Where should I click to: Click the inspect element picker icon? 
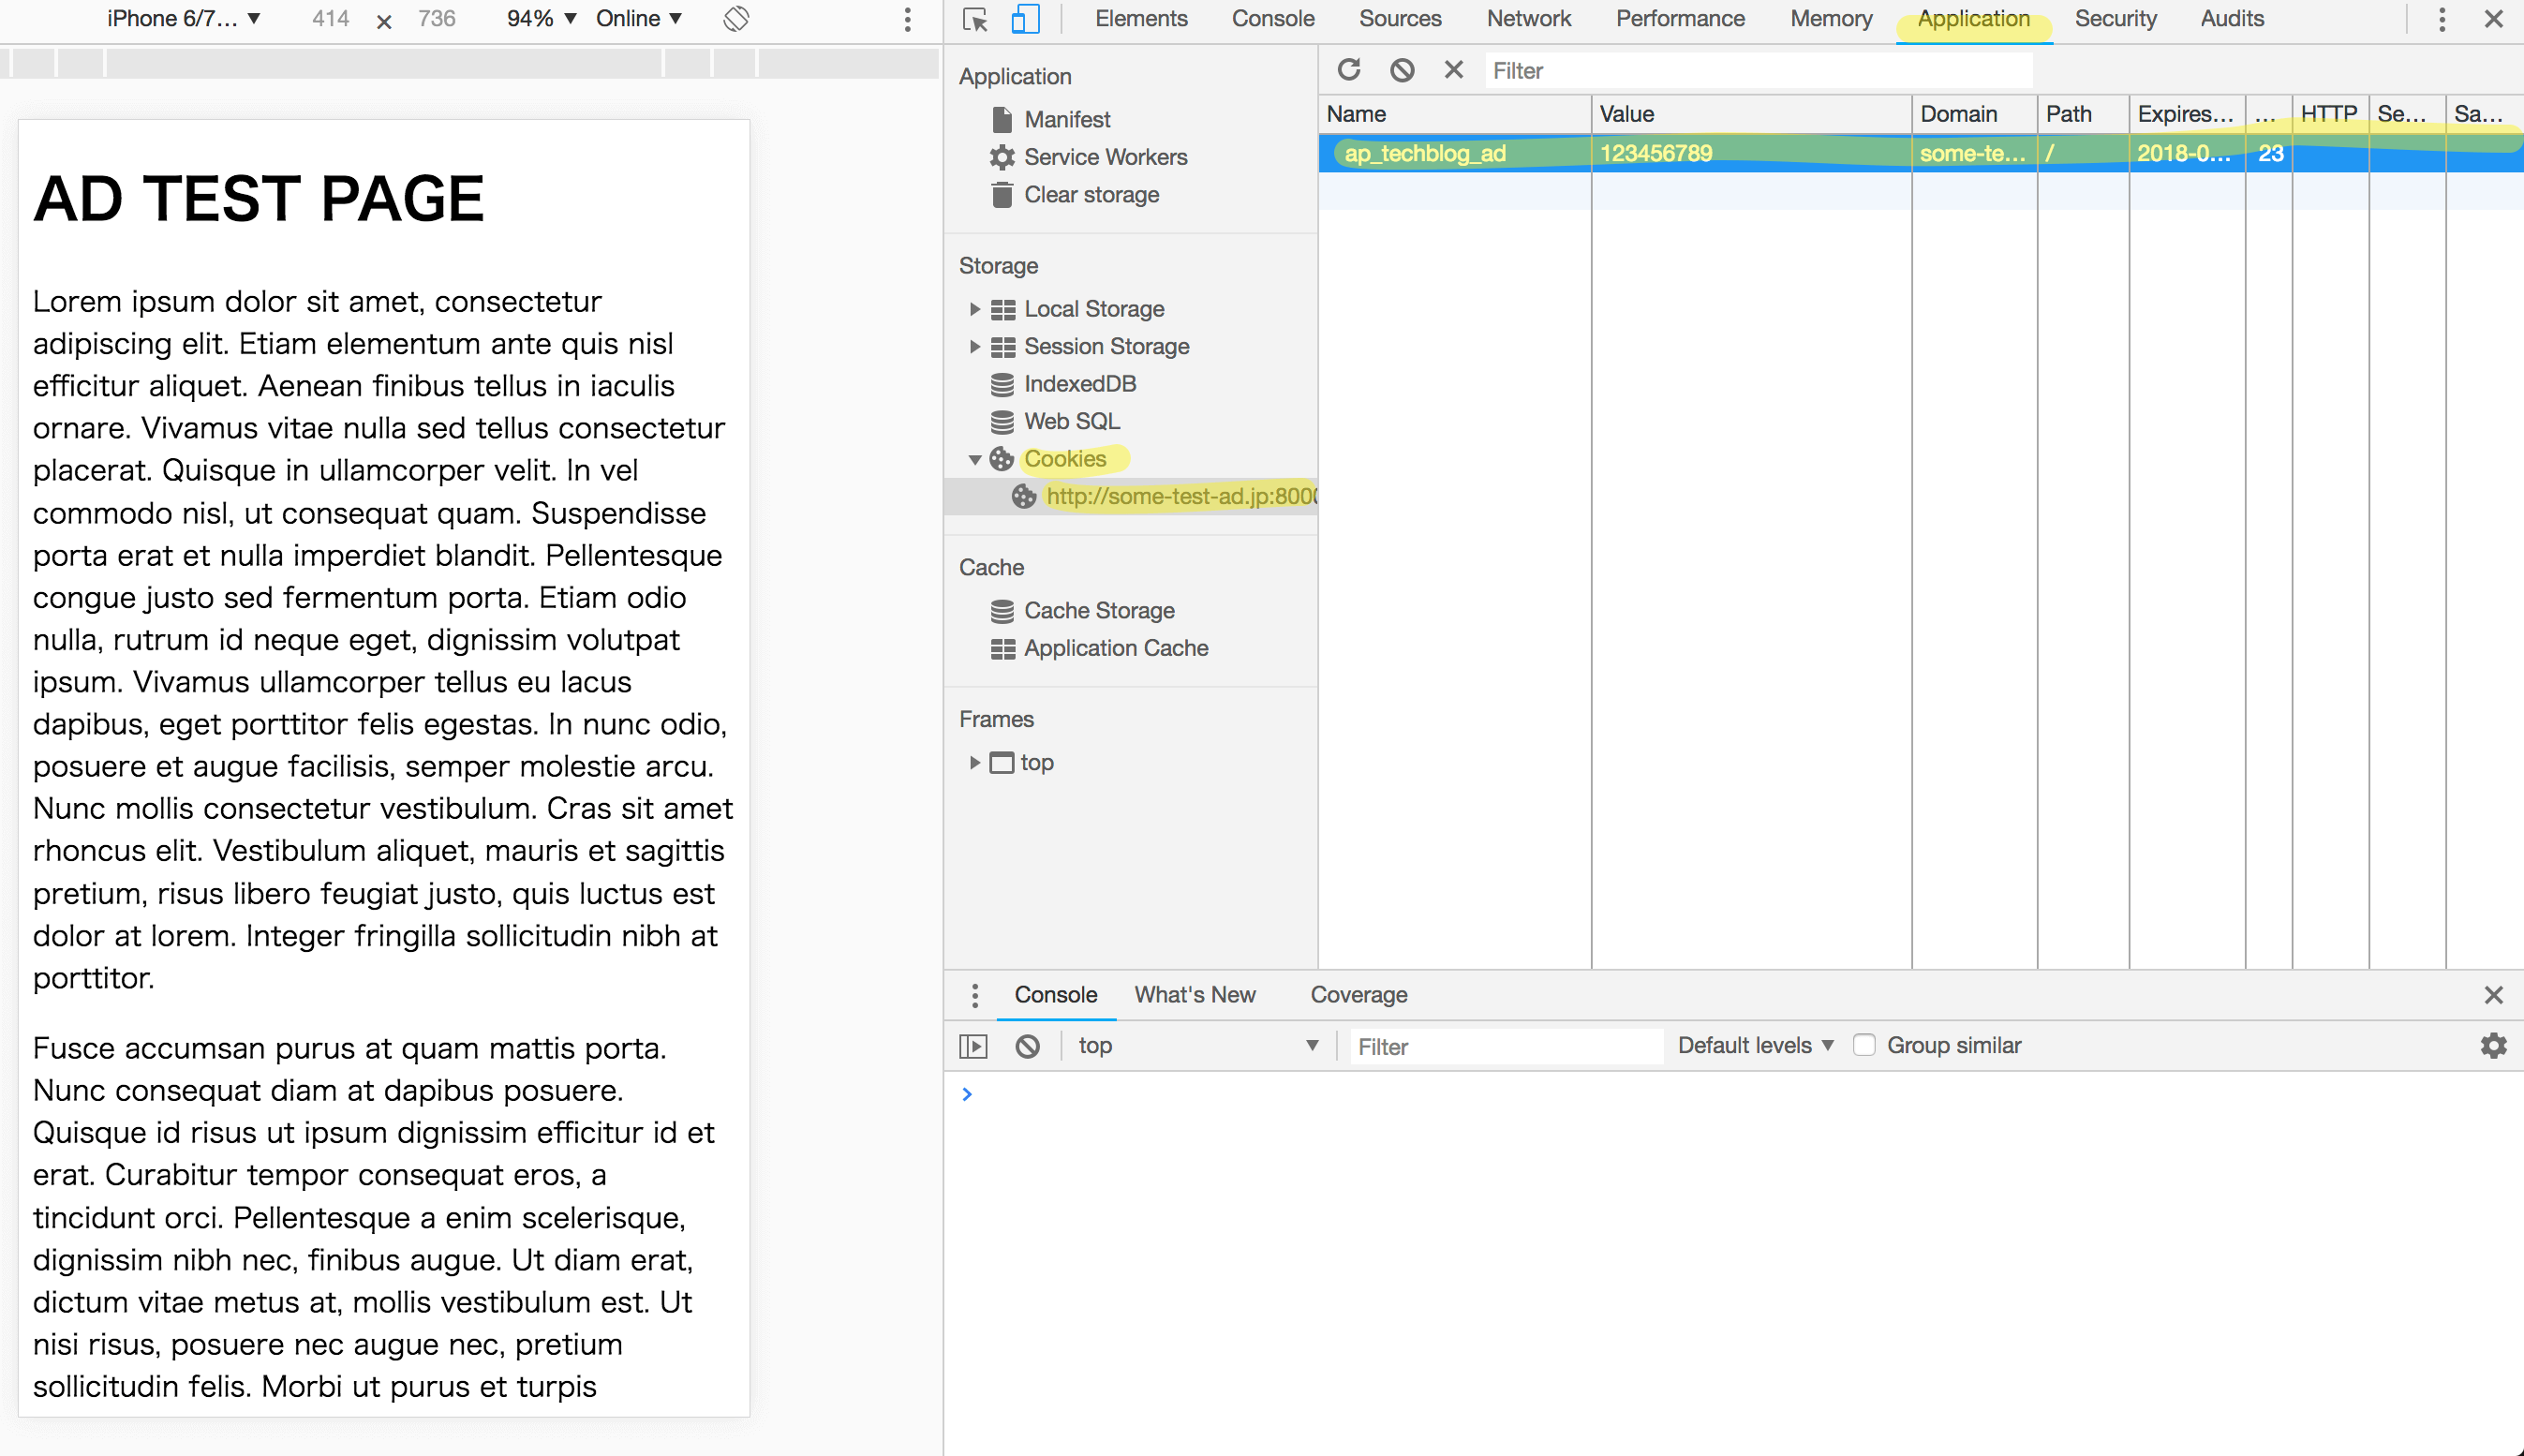(974, 19)
